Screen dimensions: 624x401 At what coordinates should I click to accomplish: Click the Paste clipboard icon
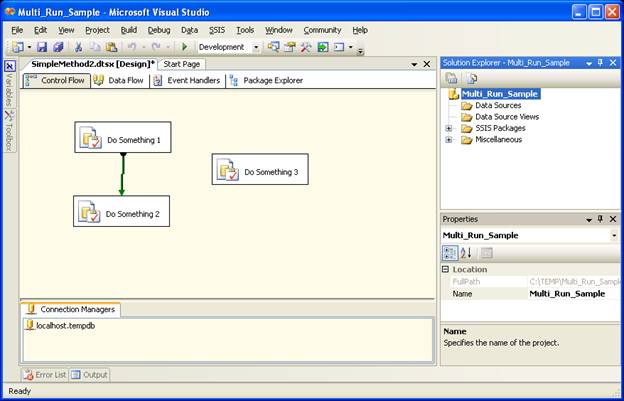[111, 47]
